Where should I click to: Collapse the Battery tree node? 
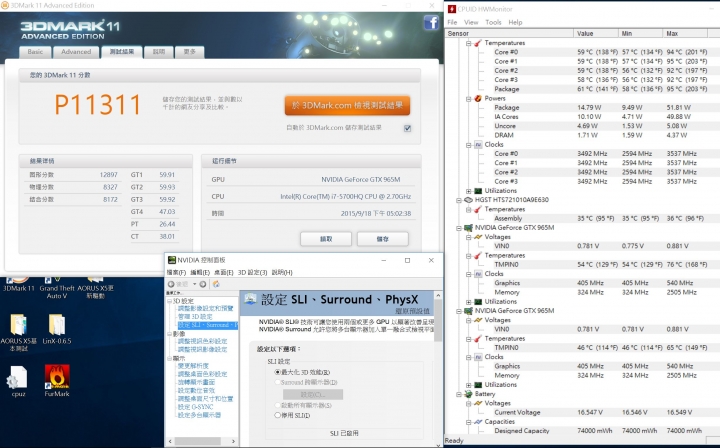[x=459, y=394]
